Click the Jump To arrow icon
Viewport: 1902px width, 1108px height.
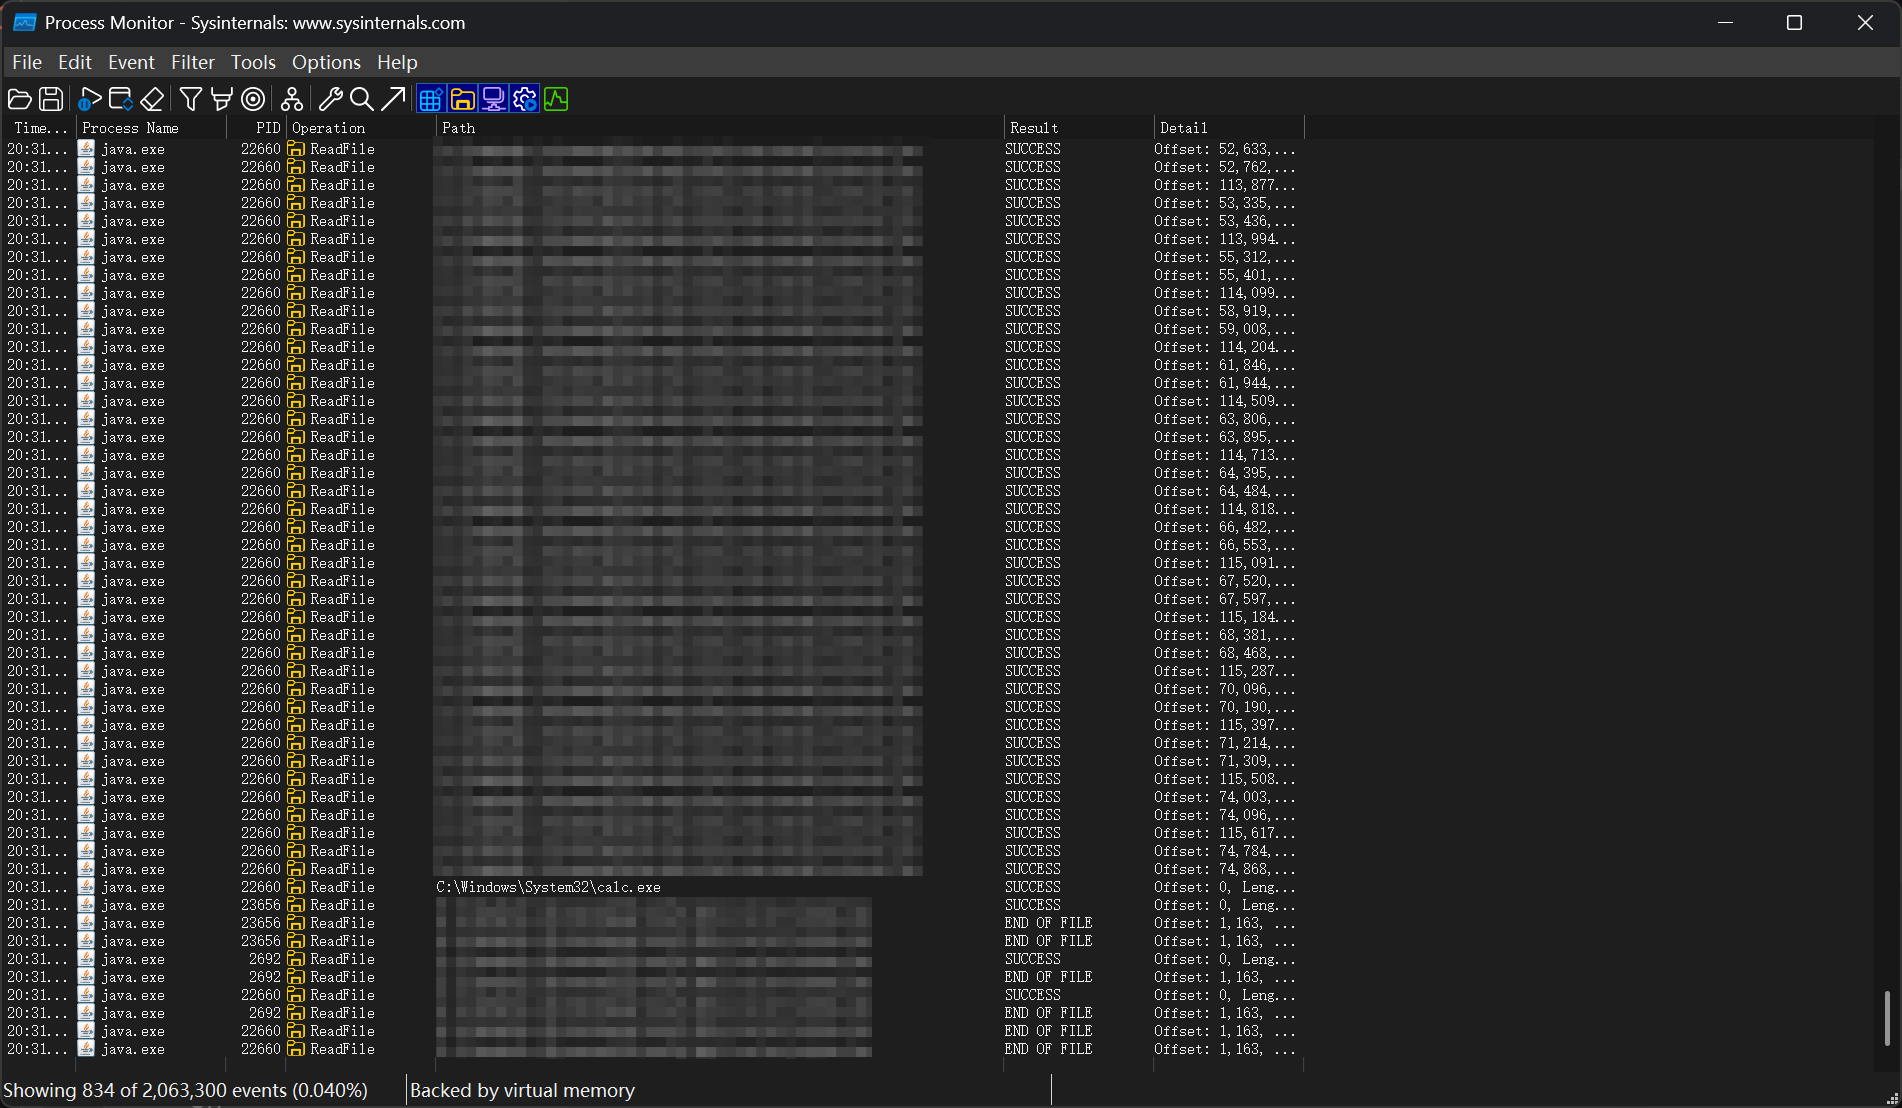click(x=393, y=99)
